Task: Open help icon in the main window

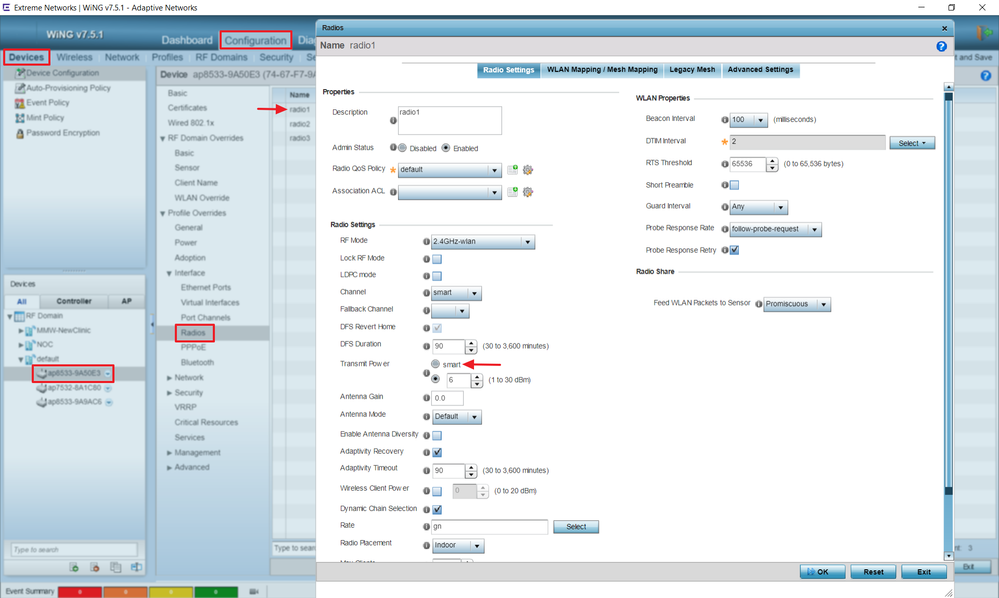Action: (x=986, y=76)
